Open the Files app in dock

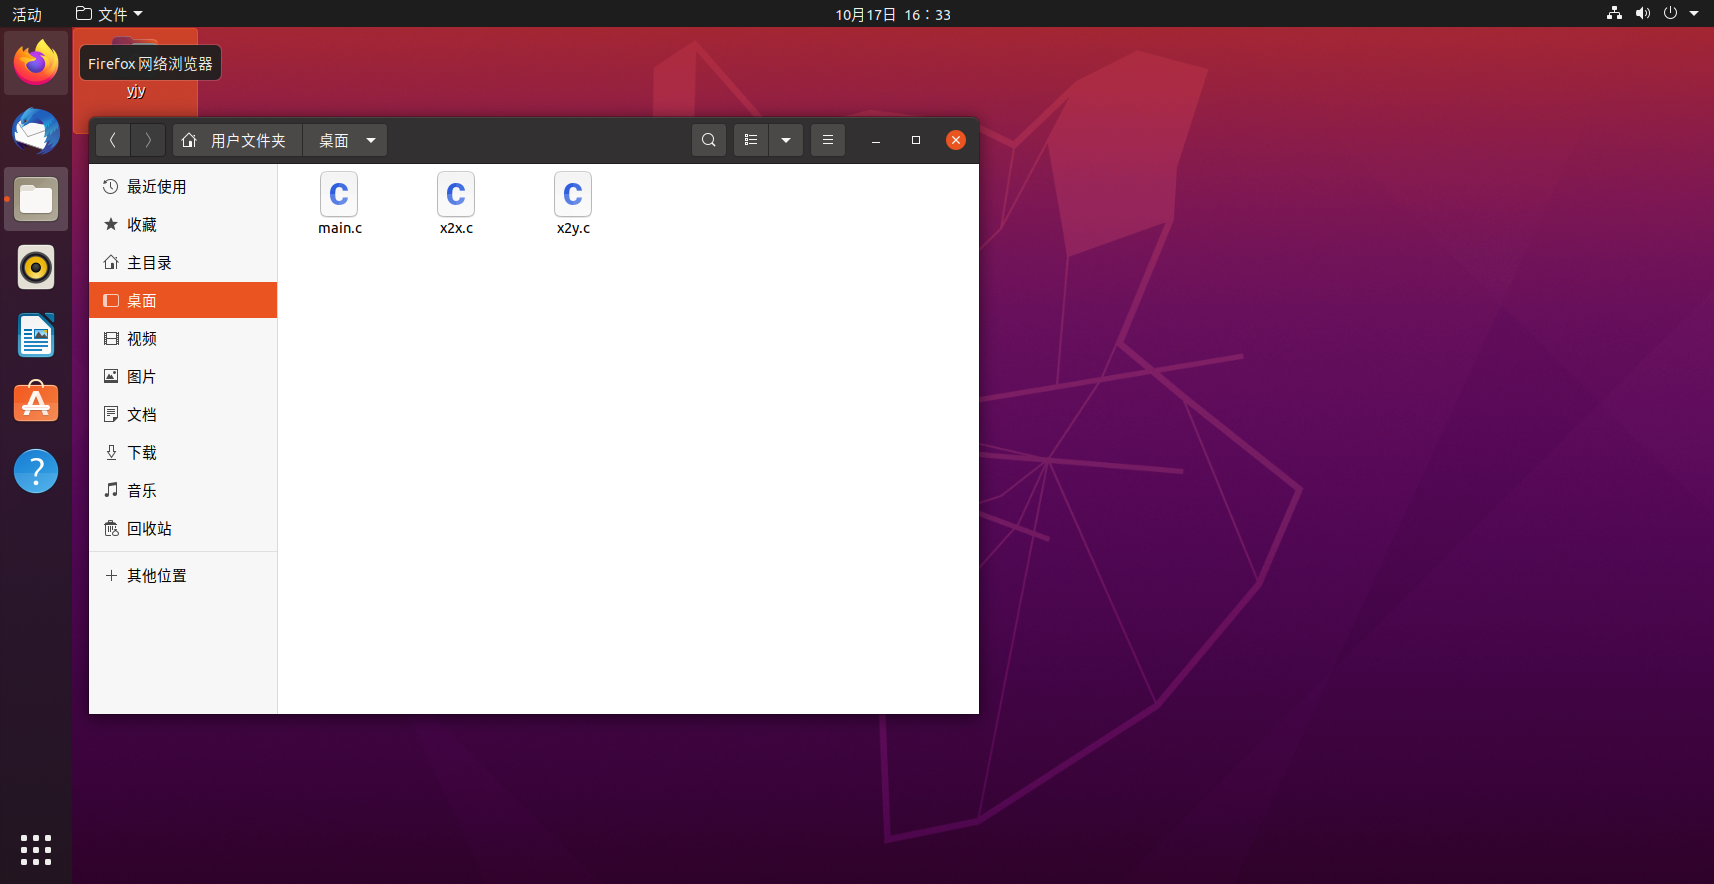tap(36, 199)
